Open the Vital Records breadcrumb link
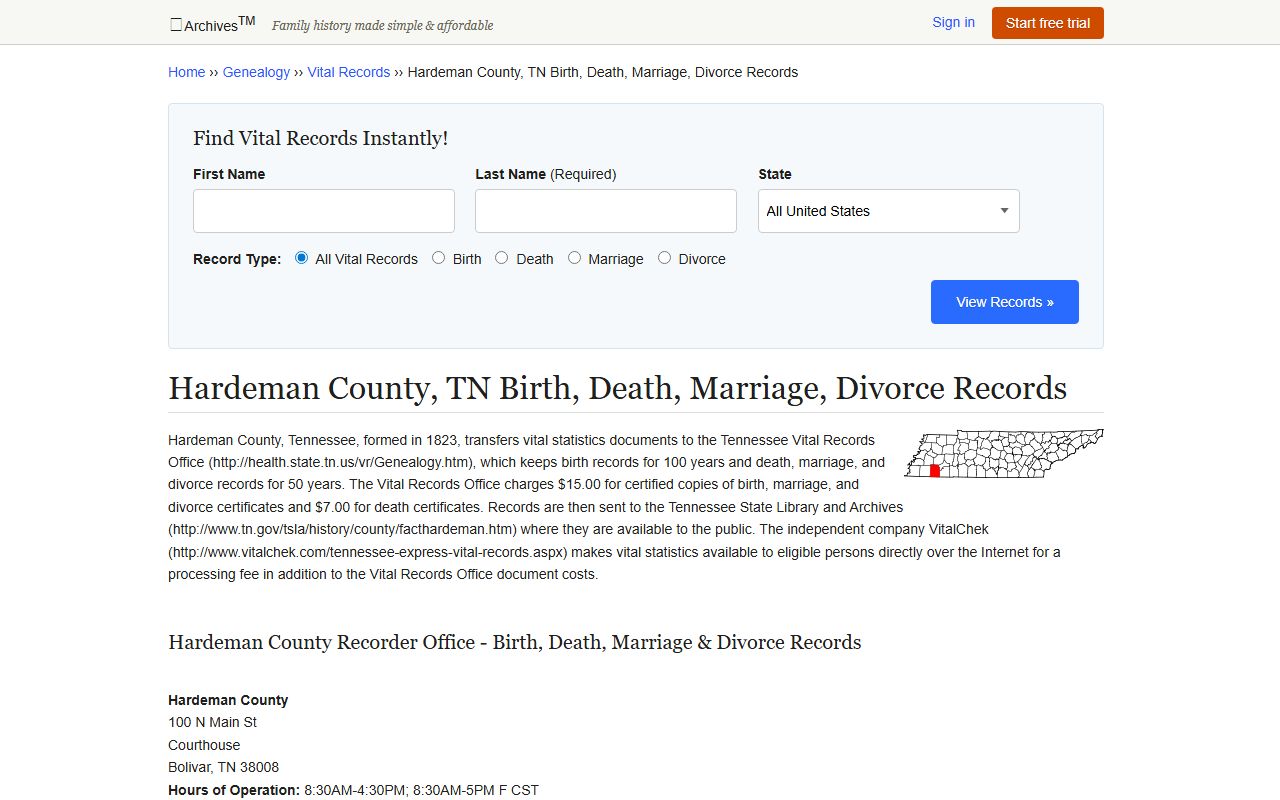The height and width of the screenshot is (800, 1280). pos(349,72)
